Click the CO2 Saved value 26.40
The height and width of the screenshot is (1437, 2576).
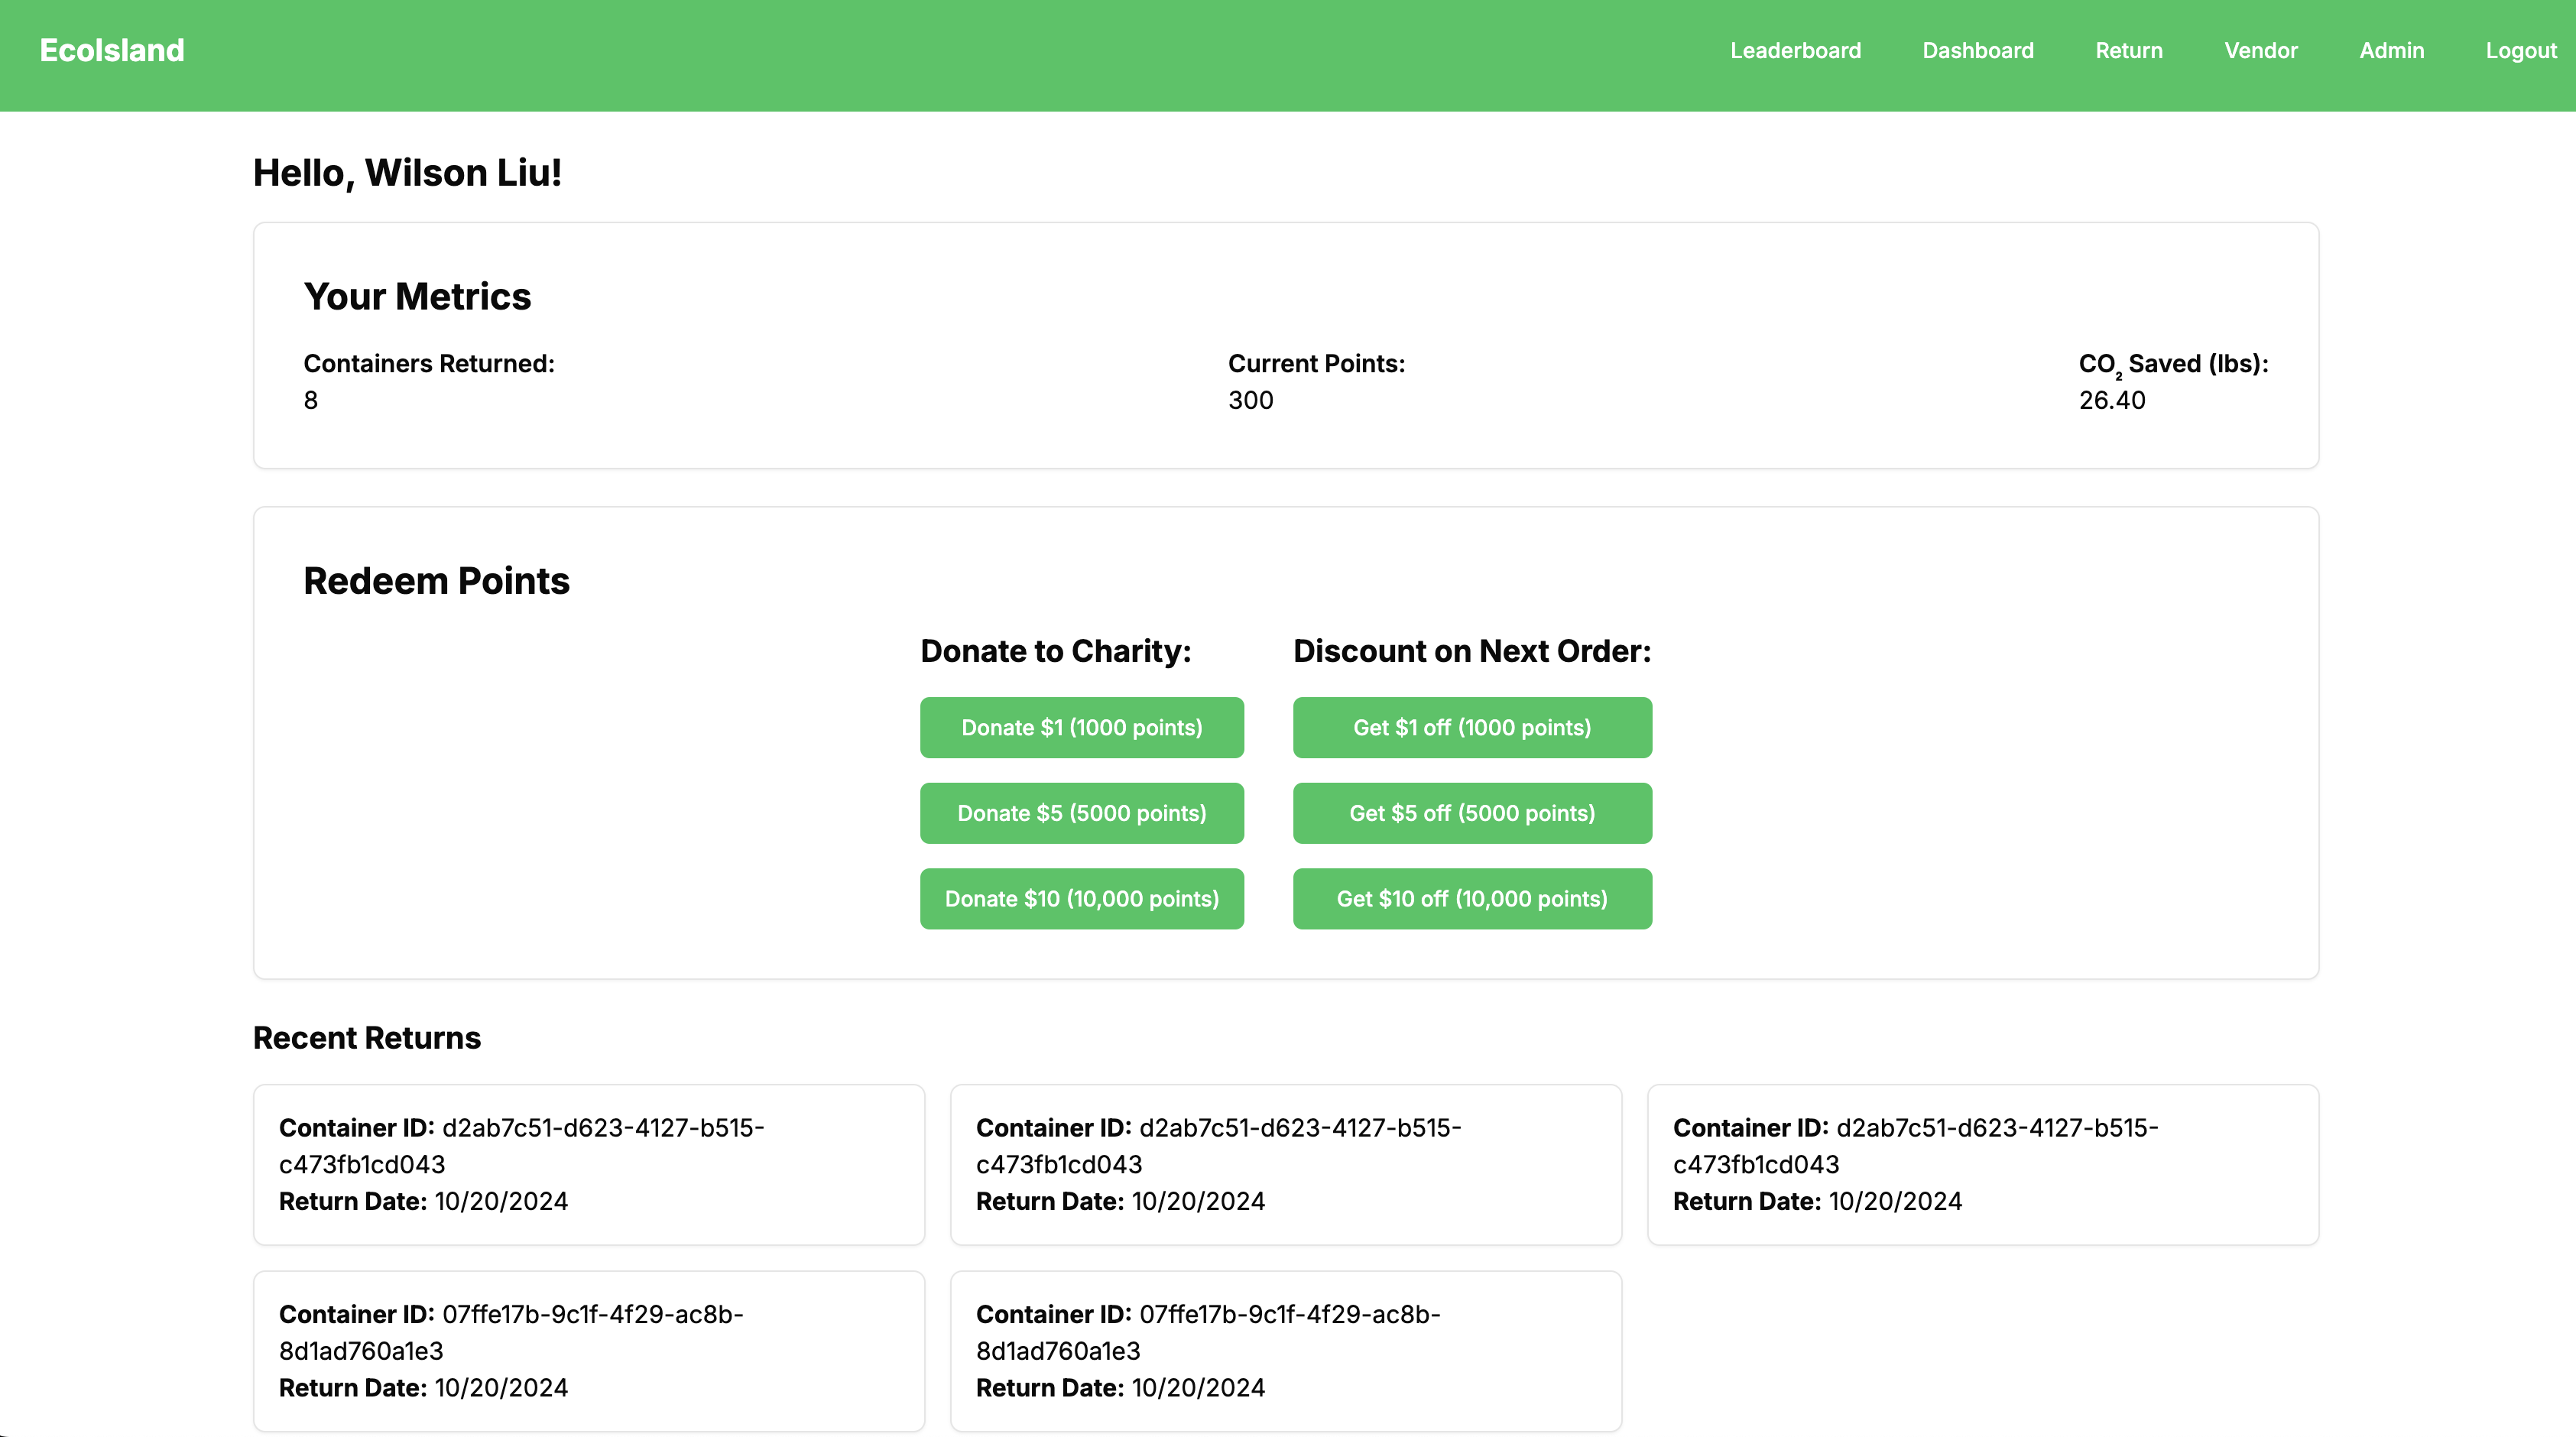tap(2111, 400)
